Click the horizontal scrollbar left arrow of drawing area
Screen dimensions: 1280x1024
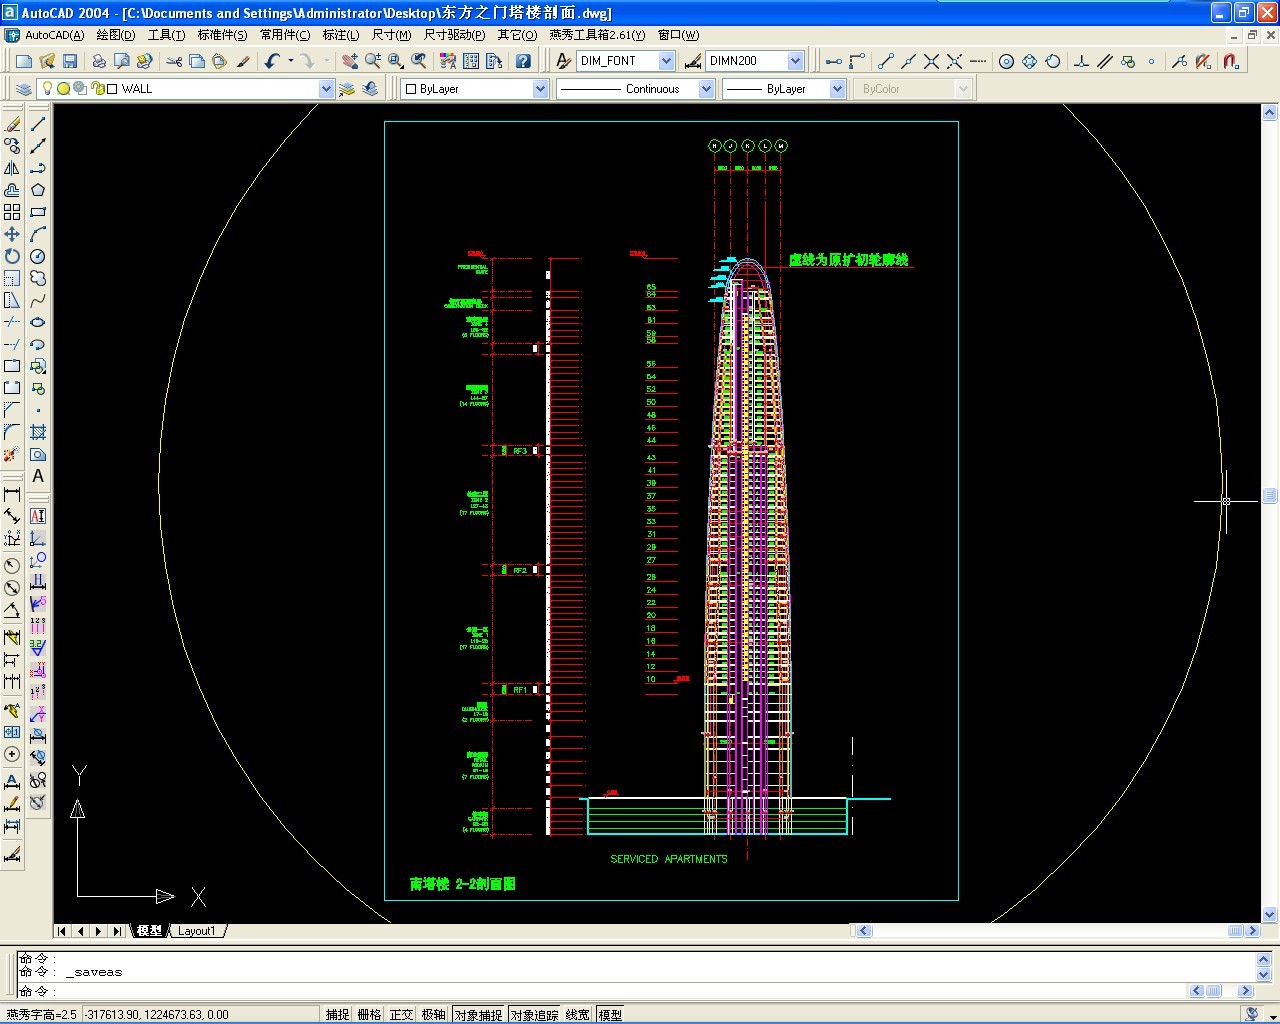863,931
